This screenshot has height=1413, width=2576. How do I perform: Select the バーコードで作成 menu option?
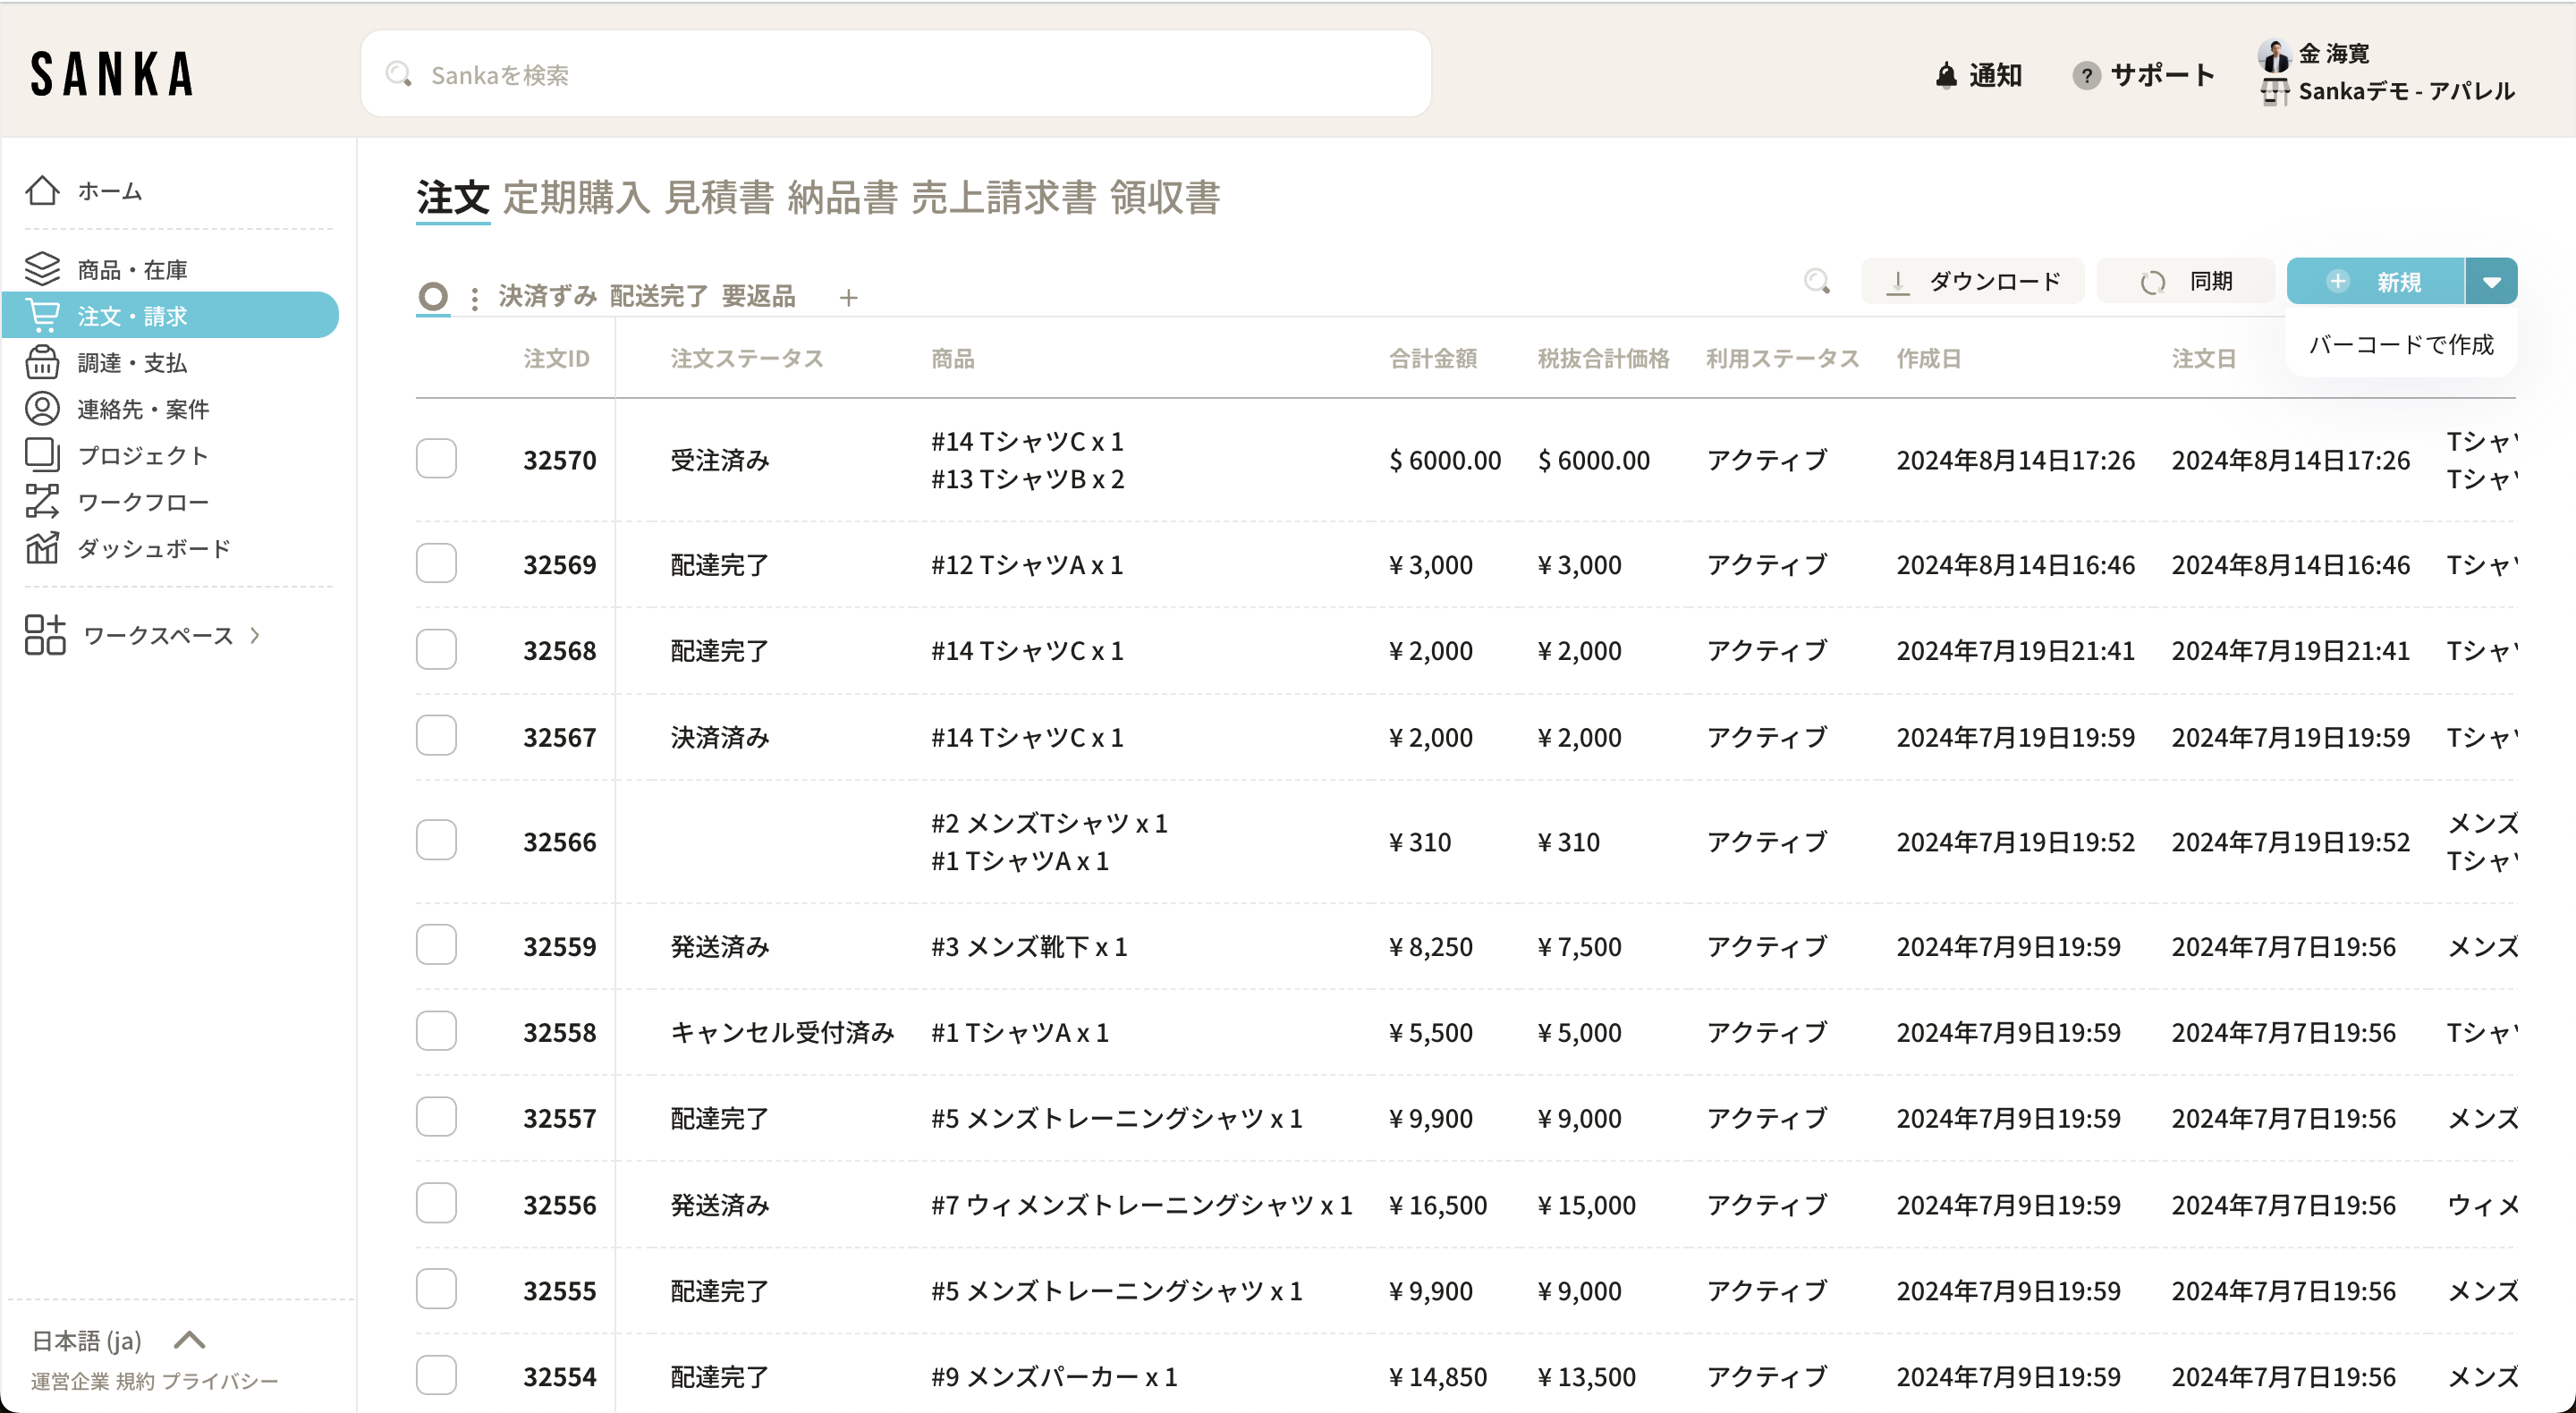point(2400,345)
